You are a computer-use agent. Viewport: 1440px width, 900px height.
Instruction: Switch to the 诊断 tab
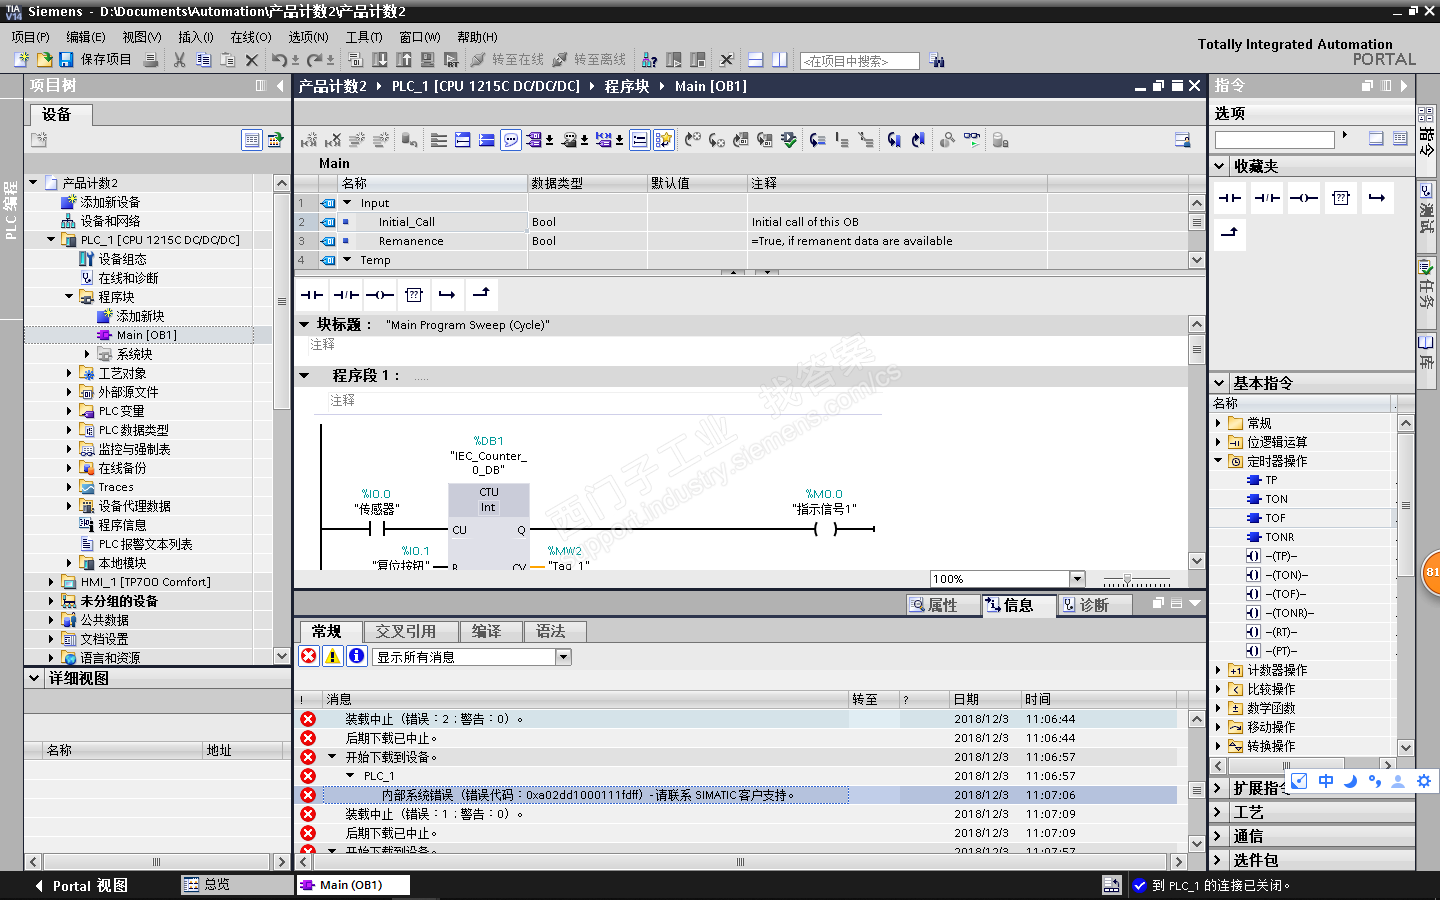(x=1096, y=605)
